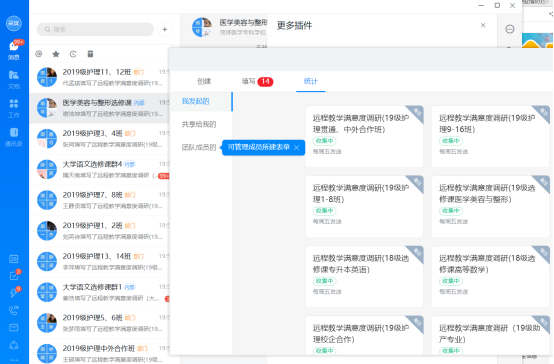Click the circled minus icon at top right
554x364 pixels.
point(509,29)
